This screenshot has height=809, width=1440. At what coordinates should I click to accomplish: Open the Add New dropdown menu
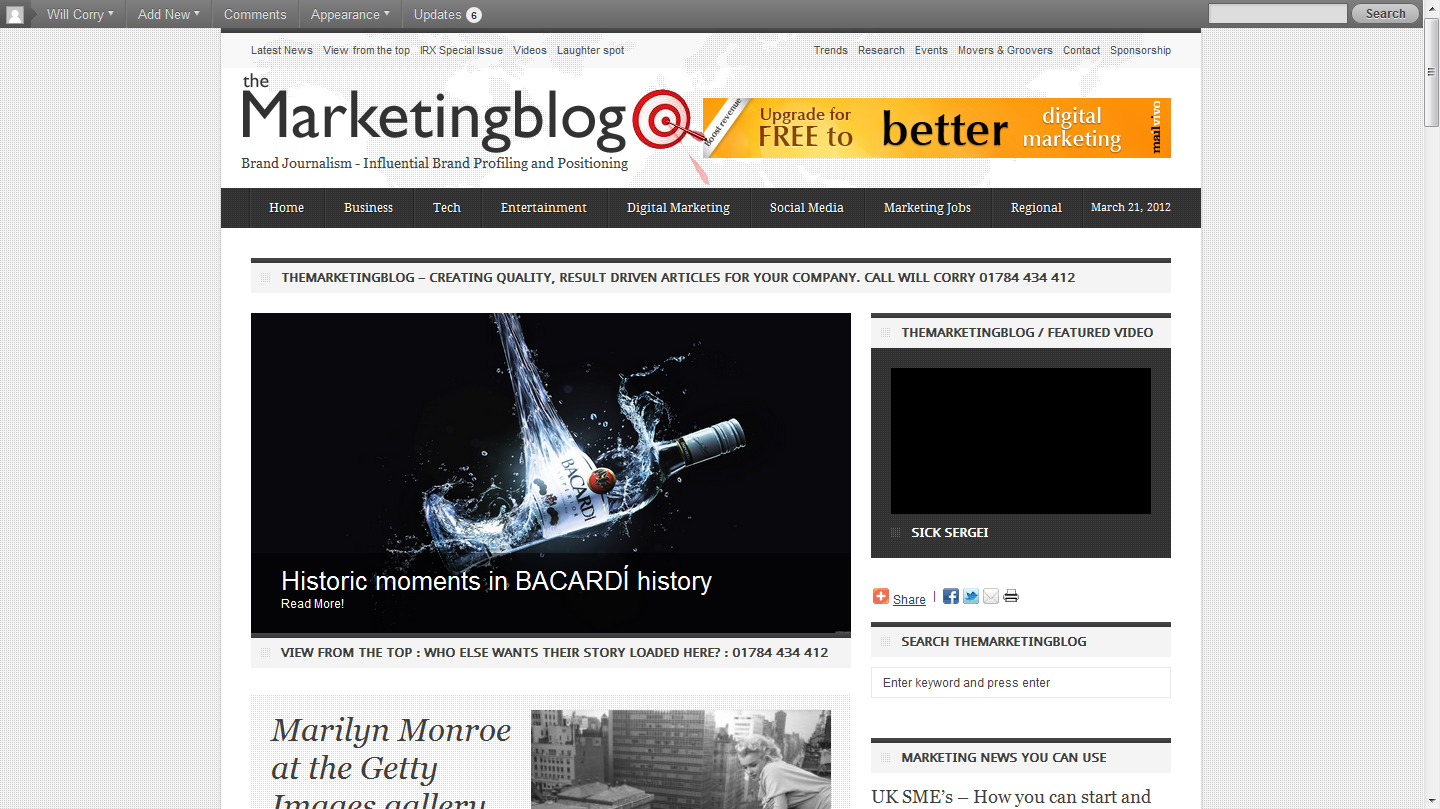[168, 14]
